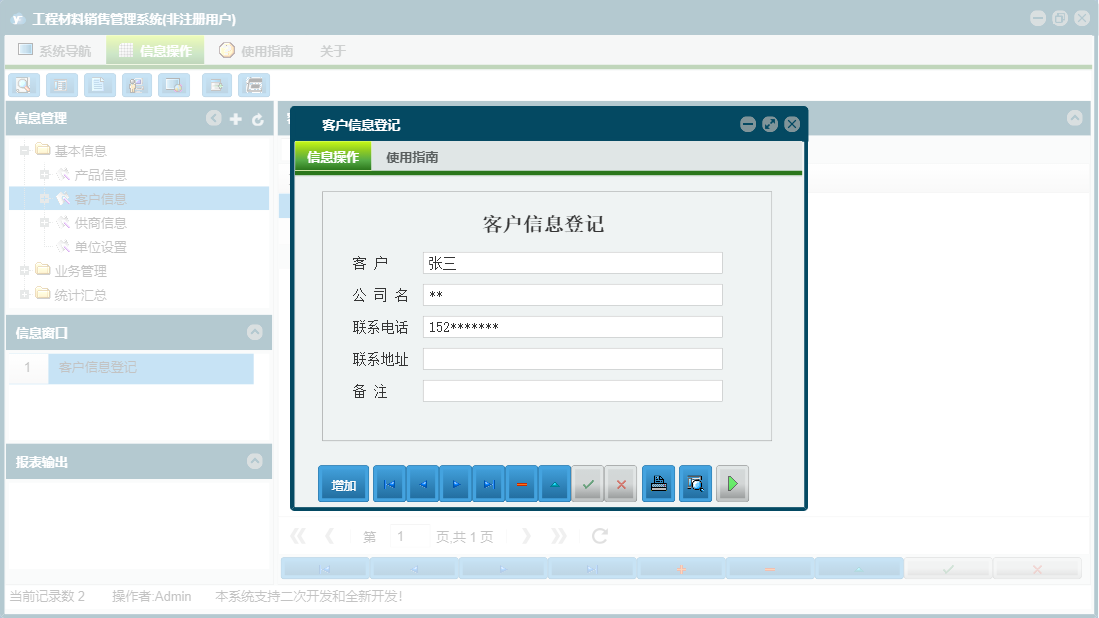
Task: Click the form list view toolbar icon
Action: click(x=62, y=85)
